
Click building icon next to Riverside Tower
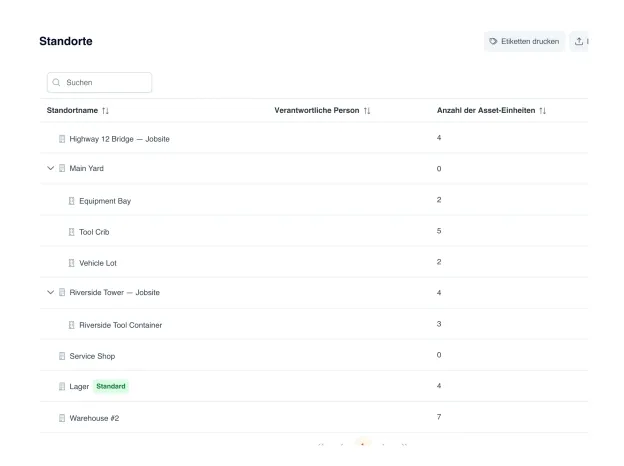pyautogui.click(x=62, y=292)
